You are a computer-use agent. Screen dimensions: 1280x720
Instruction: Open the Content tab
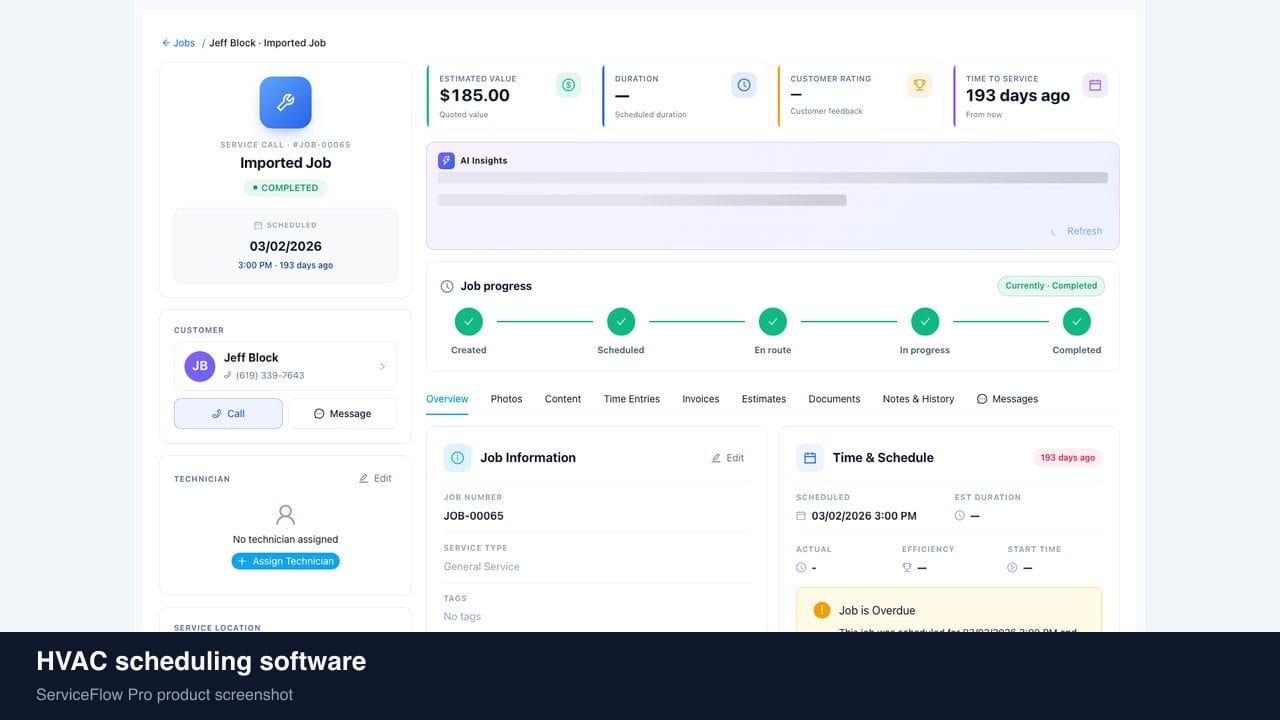coord(563,399)
